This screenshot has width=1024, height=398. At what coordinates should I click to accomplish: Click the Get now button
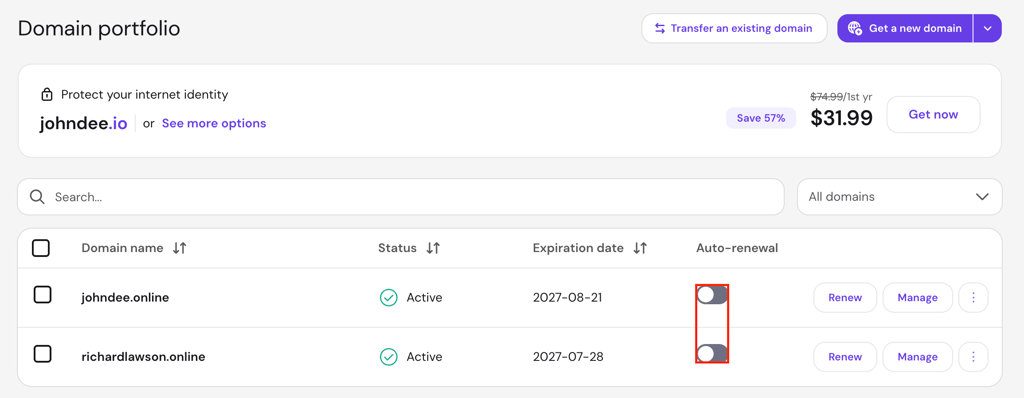click(x=933, y=114)
